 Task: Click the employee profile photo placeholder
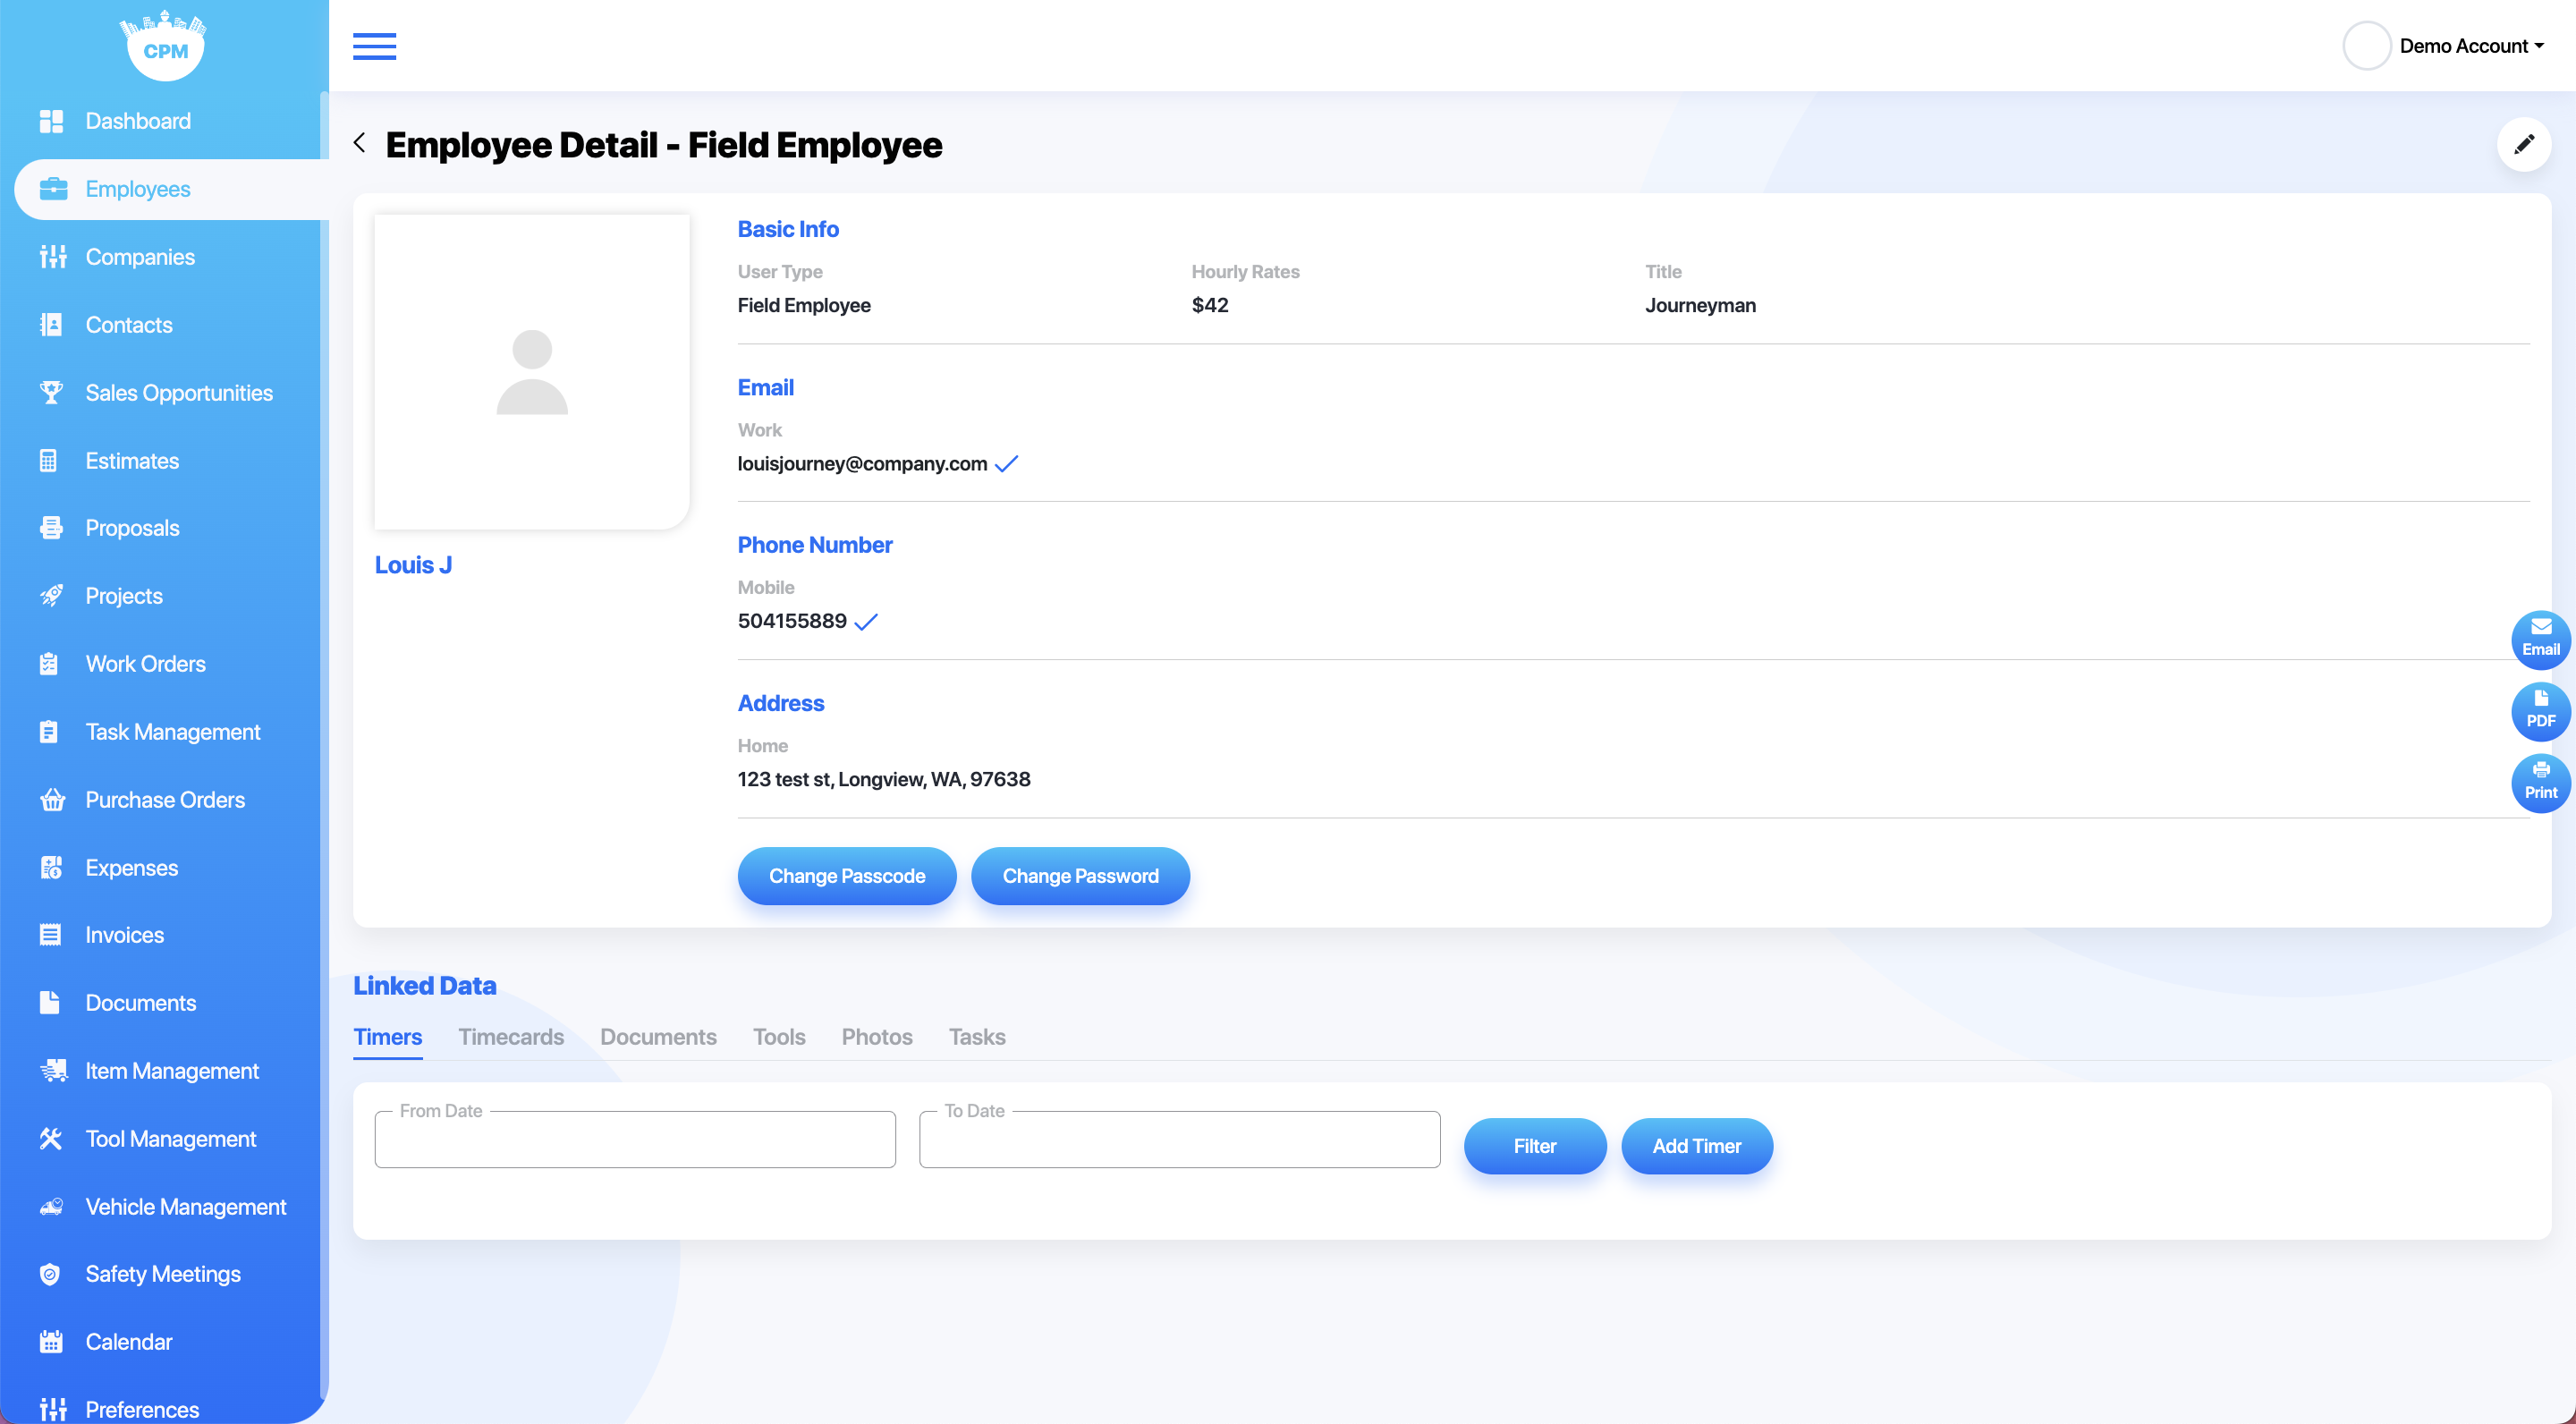tap(532, 372)
